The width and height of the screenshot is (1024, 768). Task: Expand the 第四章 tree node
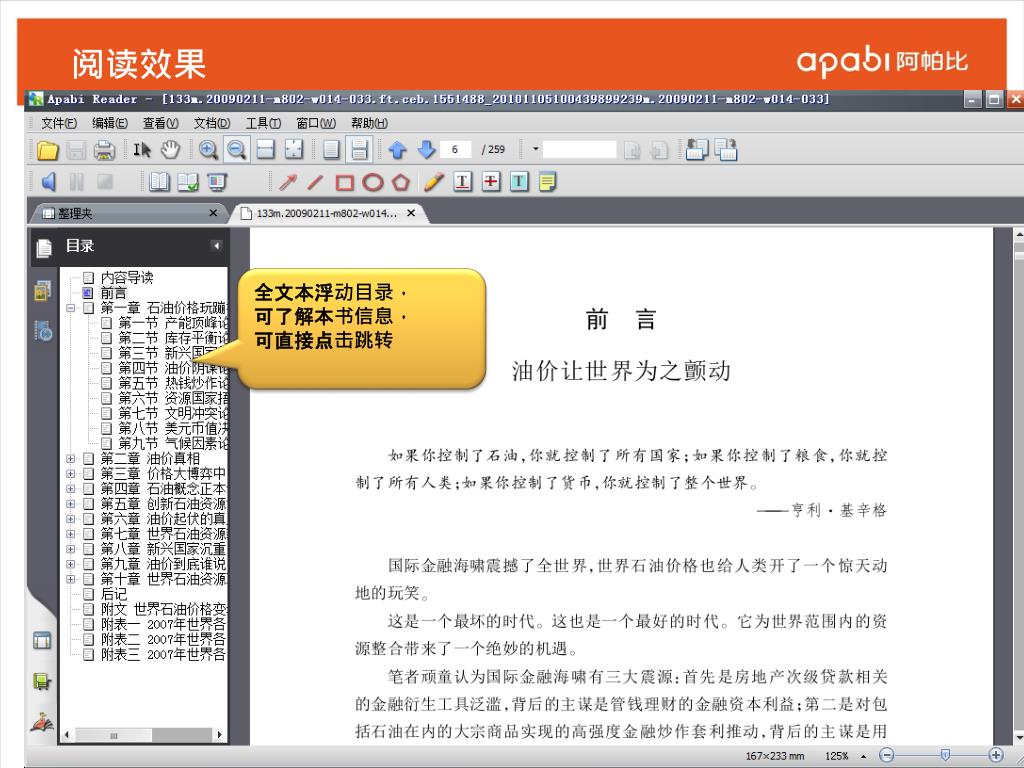point(71,488)
